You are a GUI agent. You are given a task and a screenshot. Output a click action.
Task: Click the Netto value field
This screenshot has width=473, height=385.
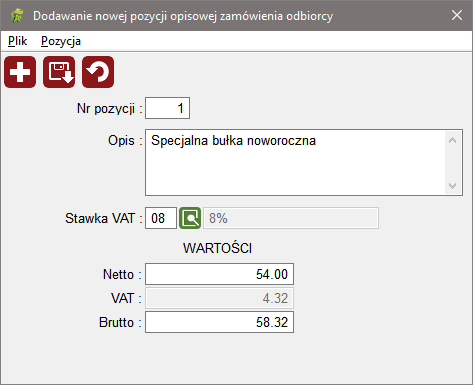point(219,274)
